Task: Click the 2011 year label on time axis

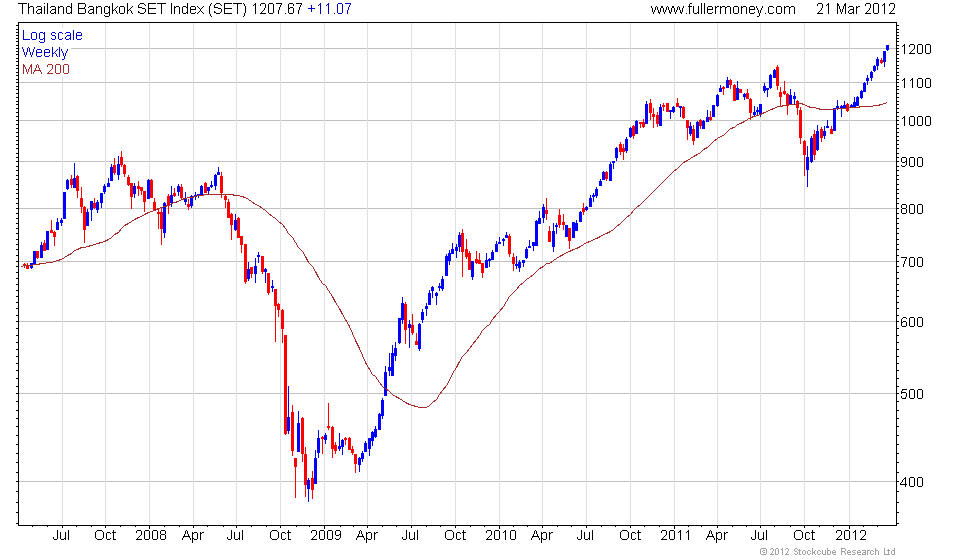Action: tap(676, 536)
